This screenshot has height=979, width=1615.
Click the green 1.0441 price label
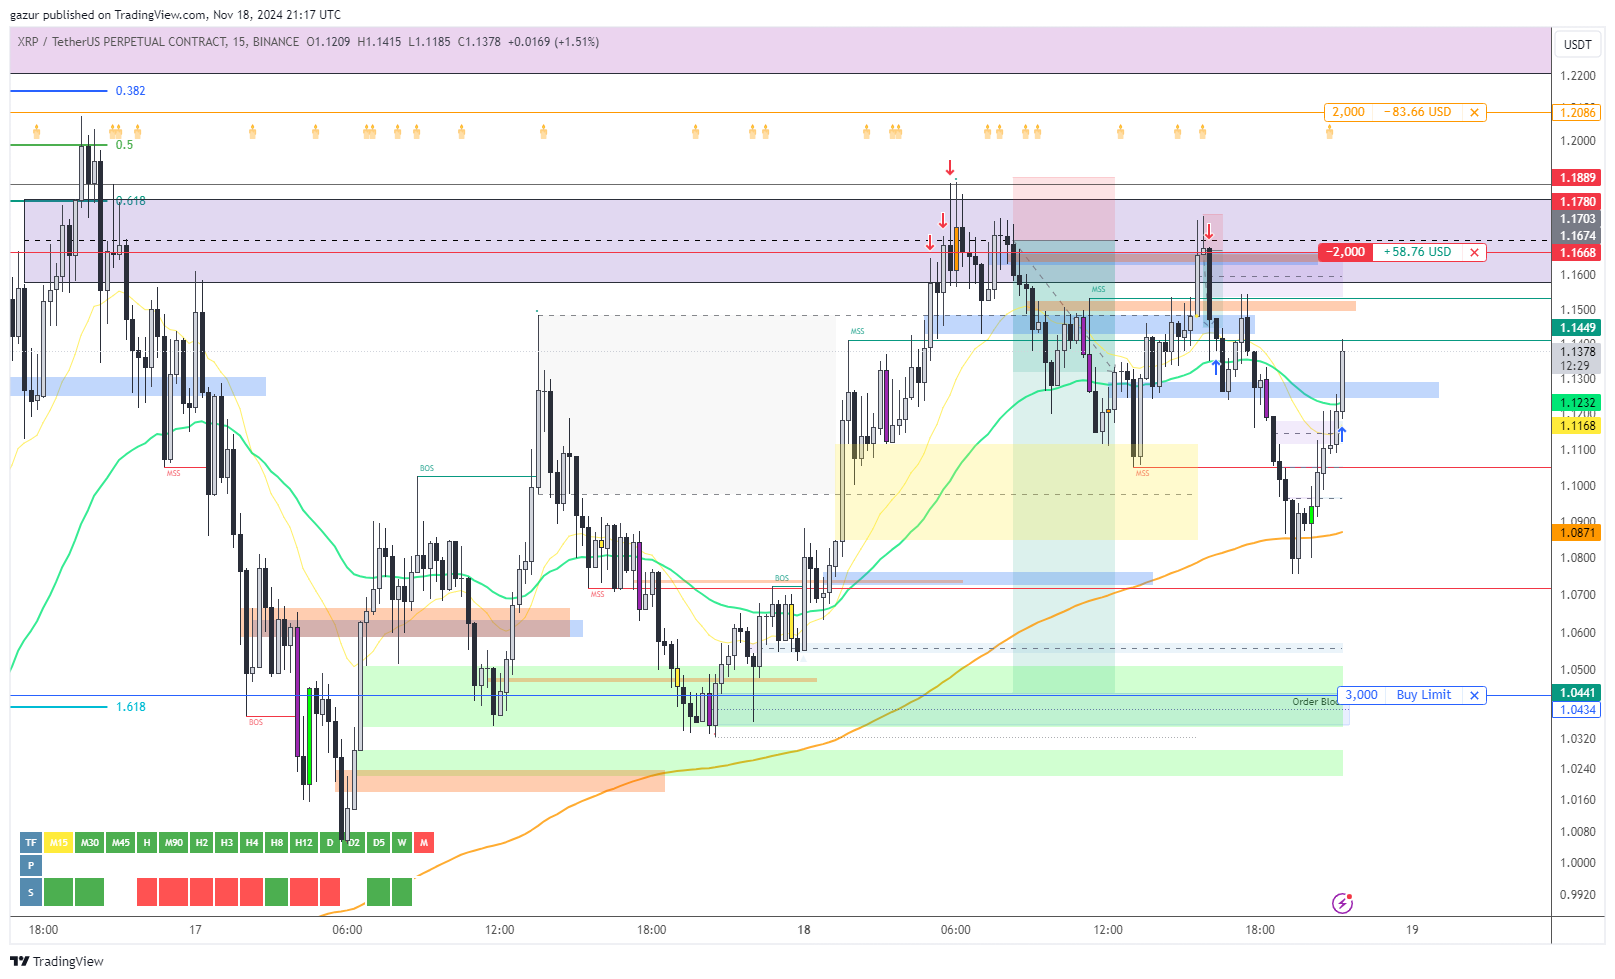click(x=1577, y=693)
